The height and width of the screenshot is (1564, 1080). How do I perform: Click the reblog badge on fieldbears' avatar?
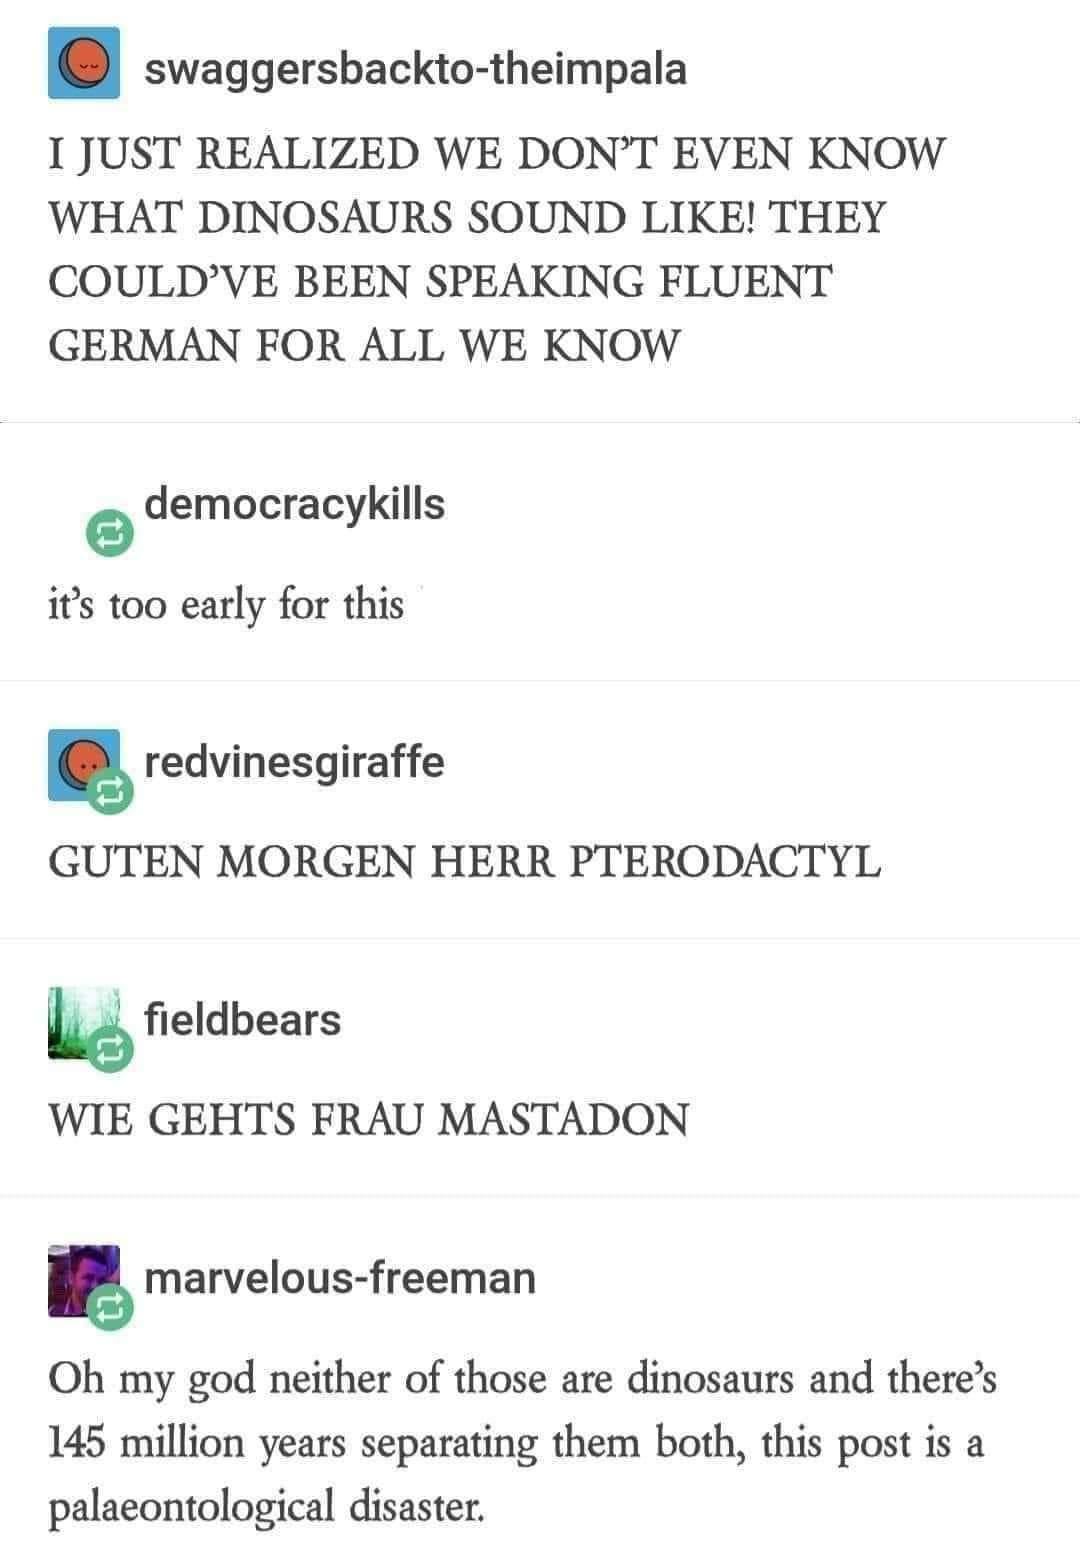(109, 1050)
